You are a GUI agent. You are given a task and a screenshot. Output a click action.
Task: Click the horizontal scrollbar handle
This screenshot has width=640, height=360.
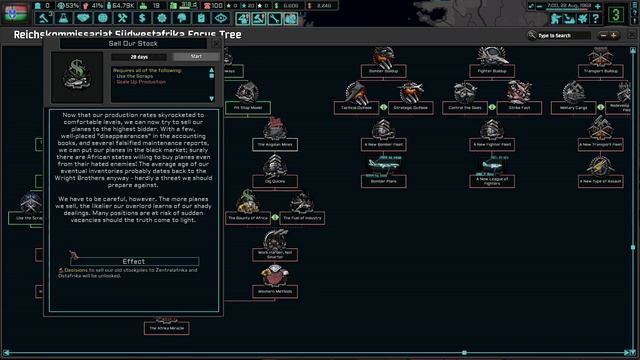[464, 353]
